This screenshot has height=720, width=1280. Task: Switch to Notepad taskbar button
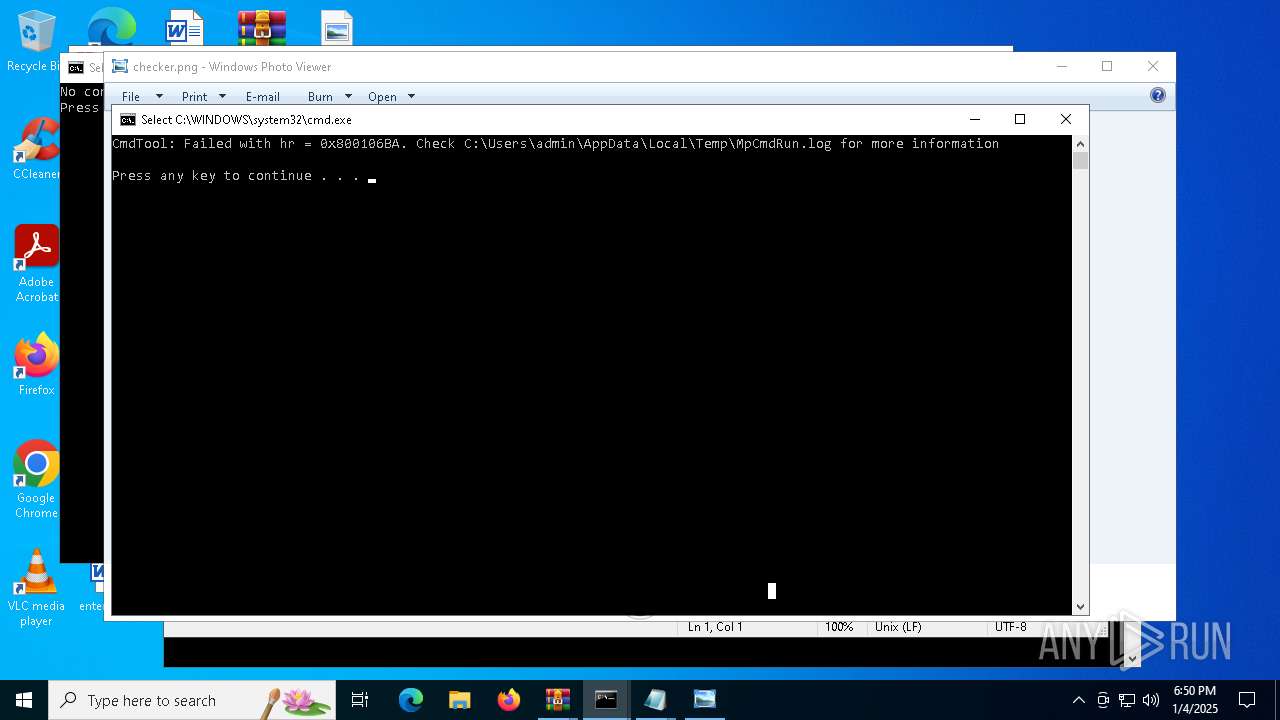coord(655,700)
